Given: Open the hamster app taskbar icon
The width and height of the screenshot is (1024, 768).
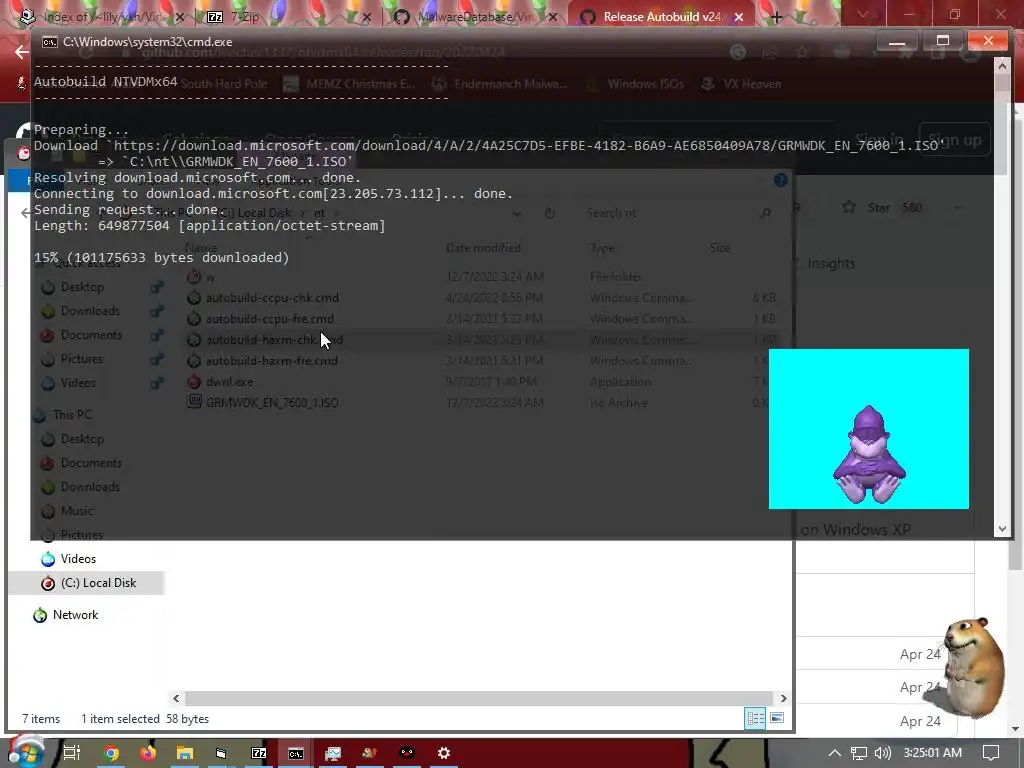Looking at the screenshot, I should coord(370,753).
